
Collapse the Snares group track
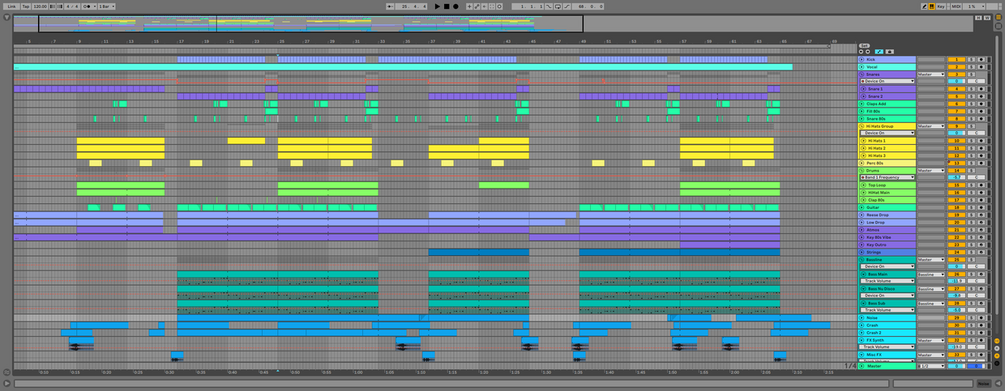coord(862,74)
